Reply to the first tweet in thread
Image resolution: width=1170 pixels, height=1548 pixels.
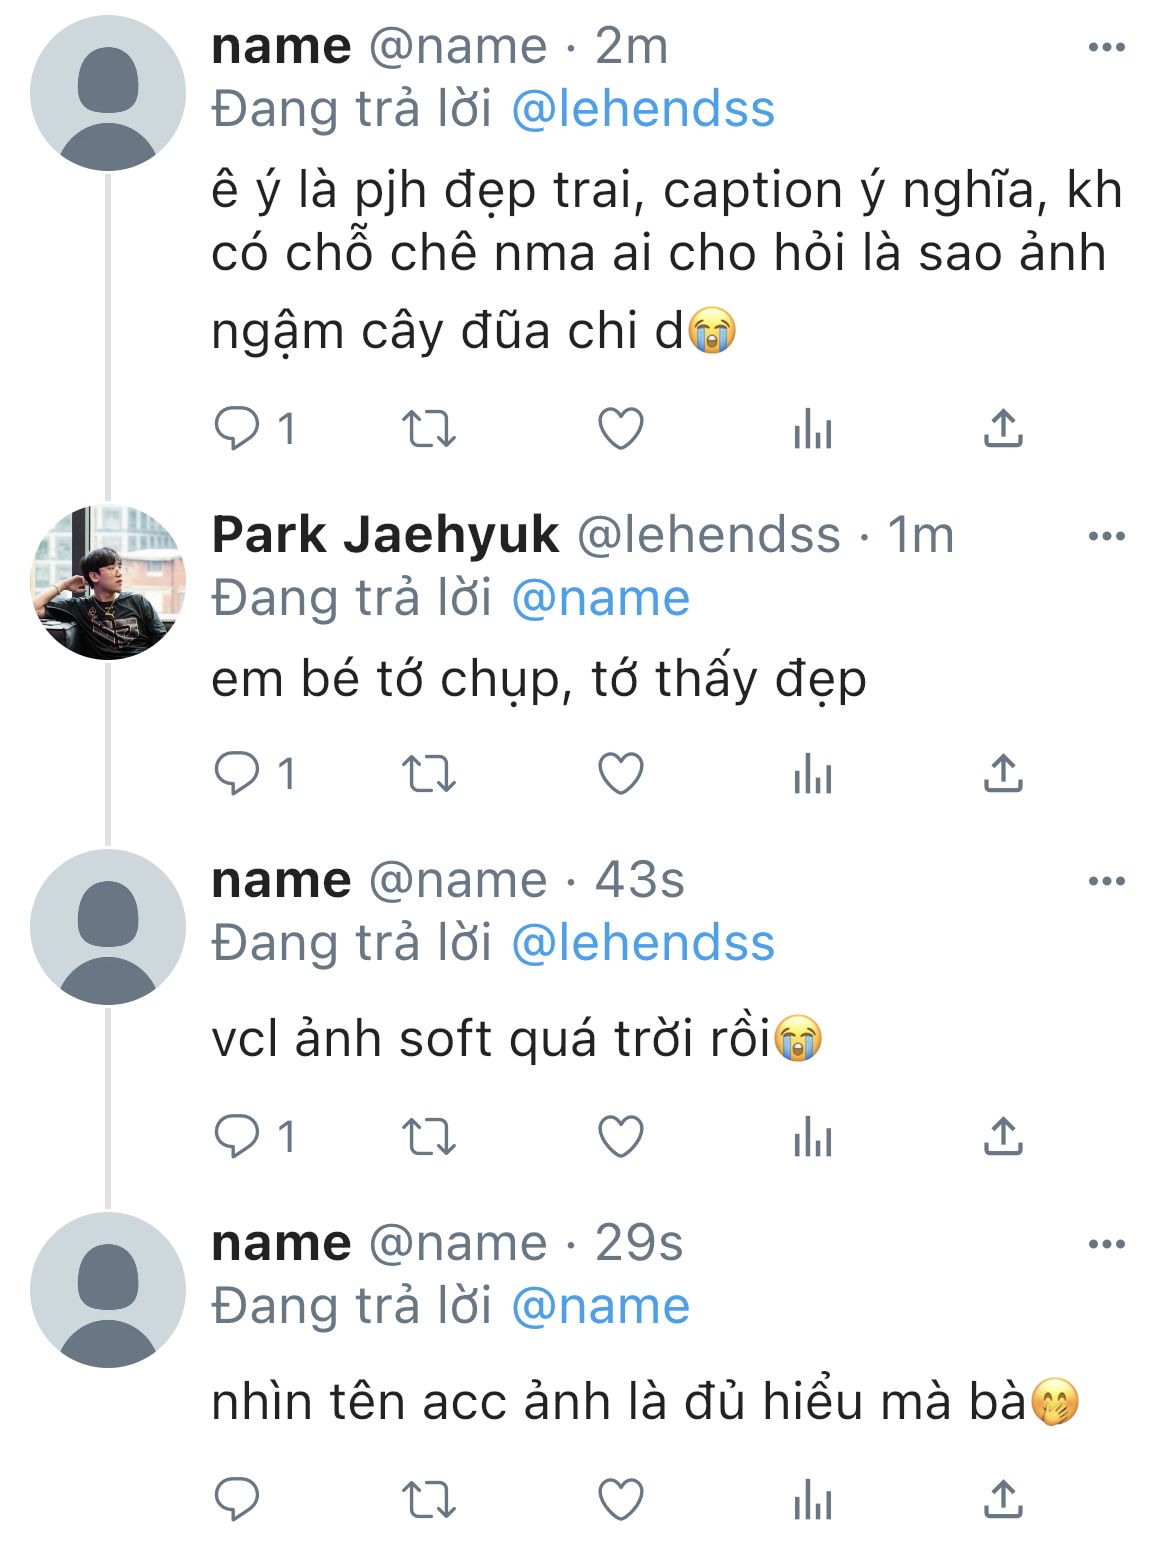[238, 429]
